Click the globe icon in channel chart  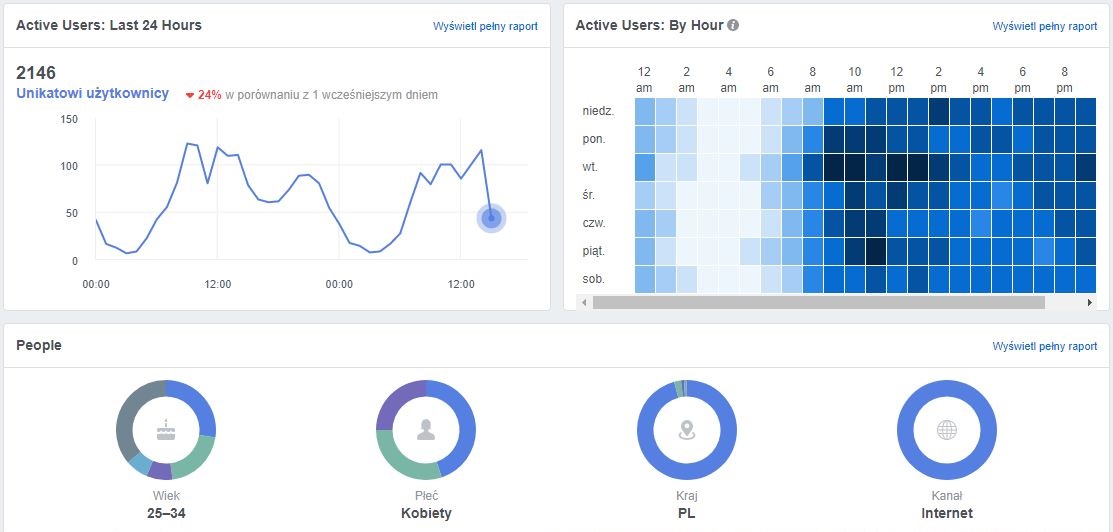tap(947, 430)
